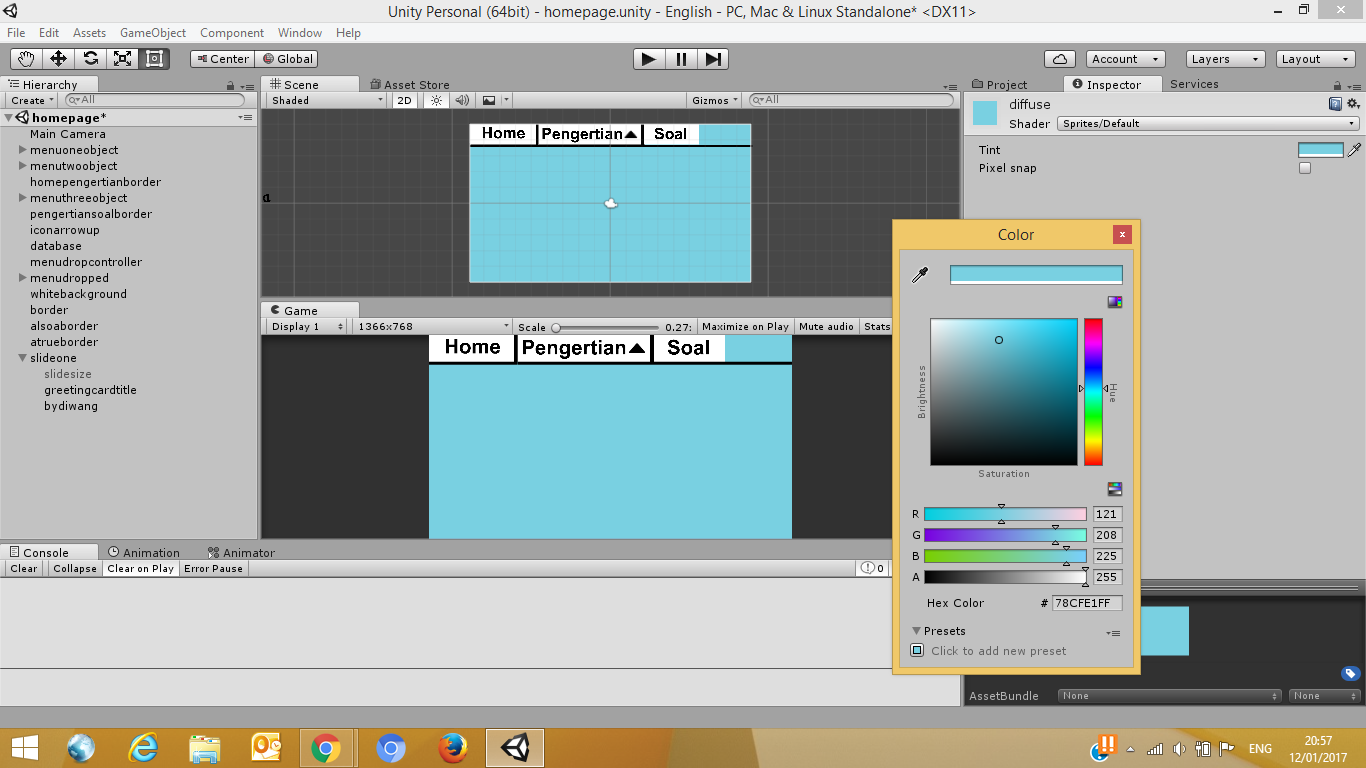Select the Rotate tool

click(90, 59)
